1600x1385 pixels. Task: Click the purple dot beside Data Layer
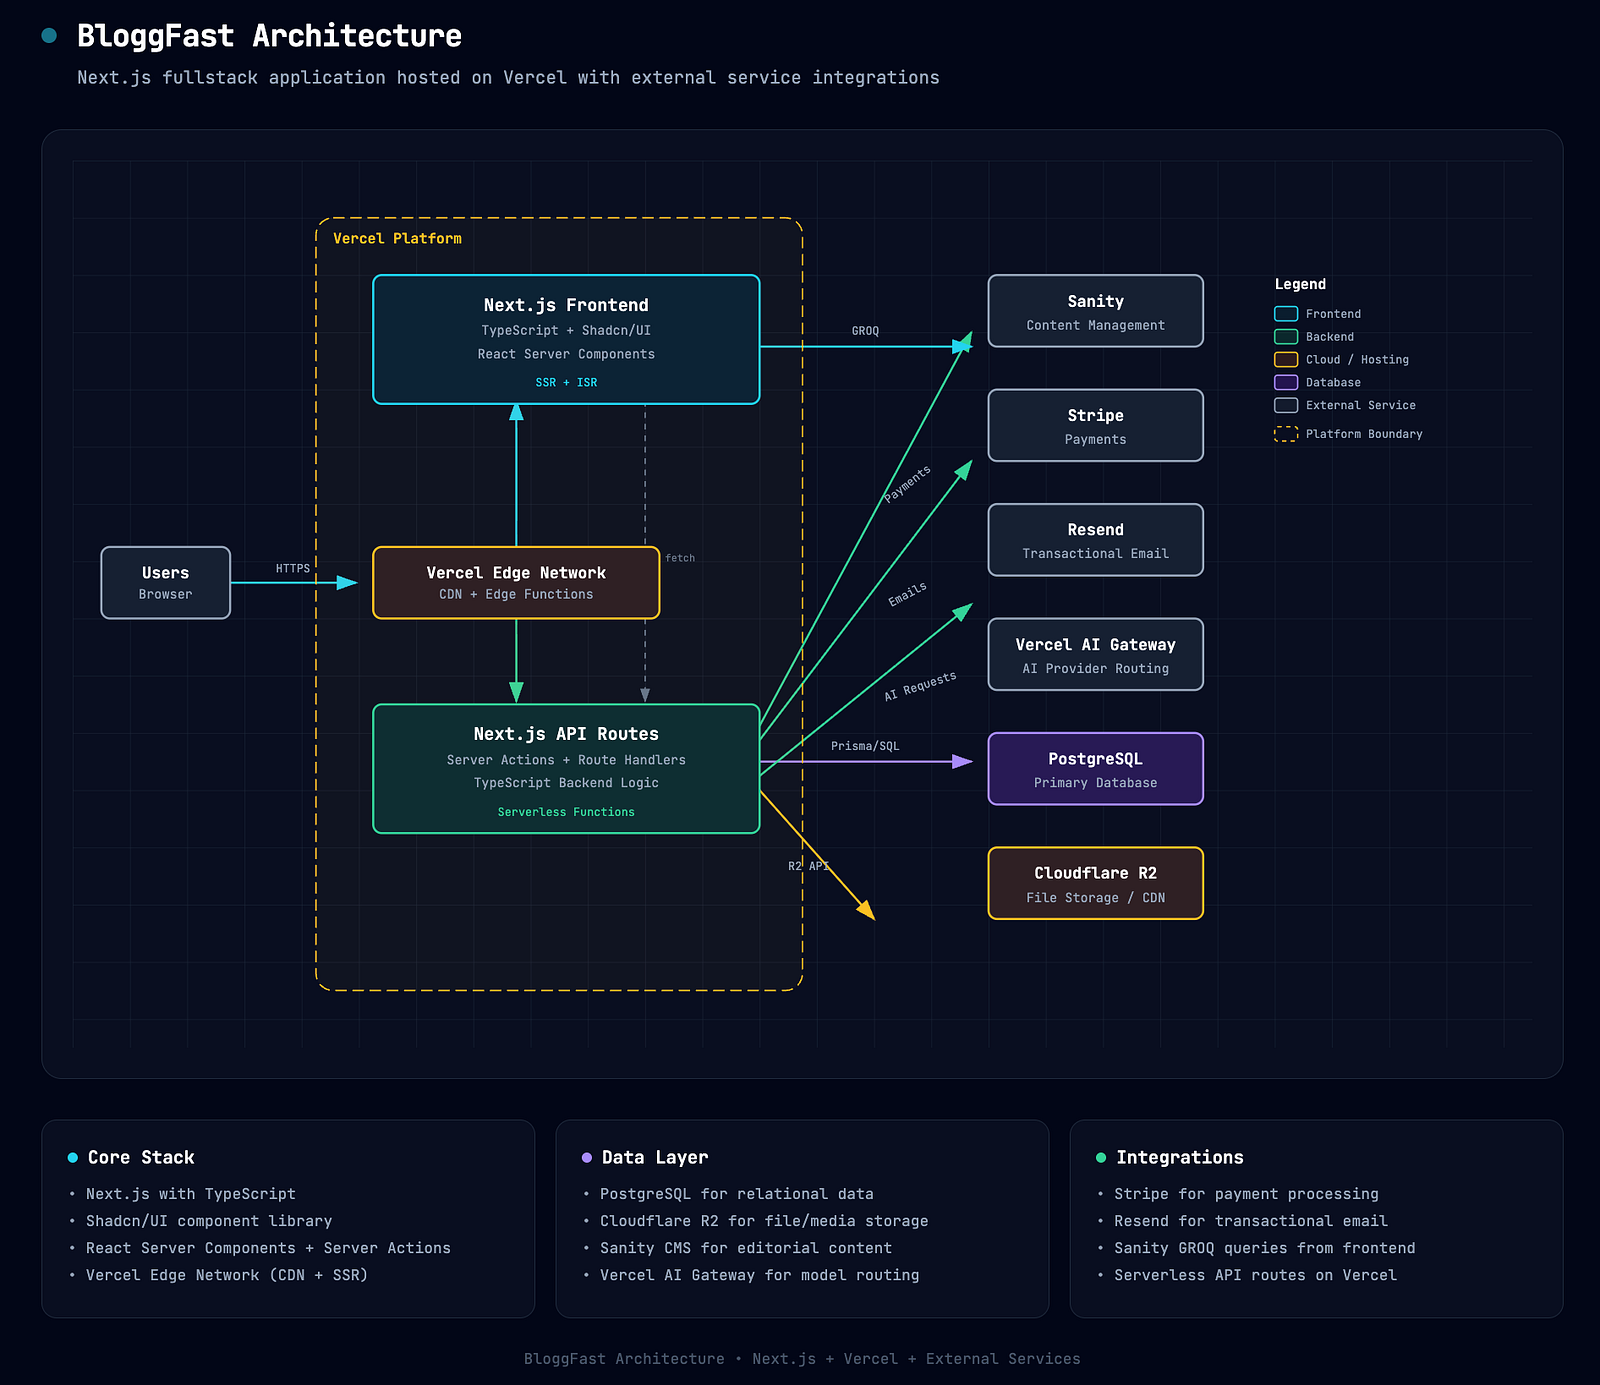587,1158
